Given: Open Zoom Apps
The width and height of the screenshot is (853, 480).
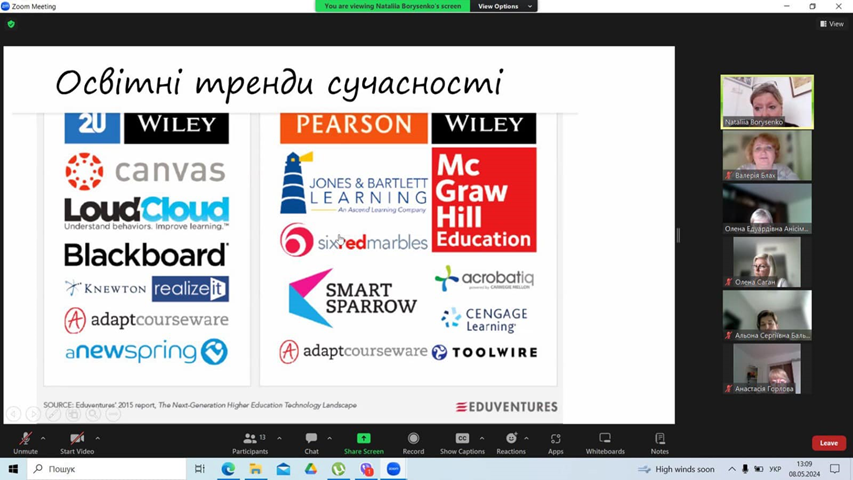Looking at the screenshot, I should click(555, 443).
